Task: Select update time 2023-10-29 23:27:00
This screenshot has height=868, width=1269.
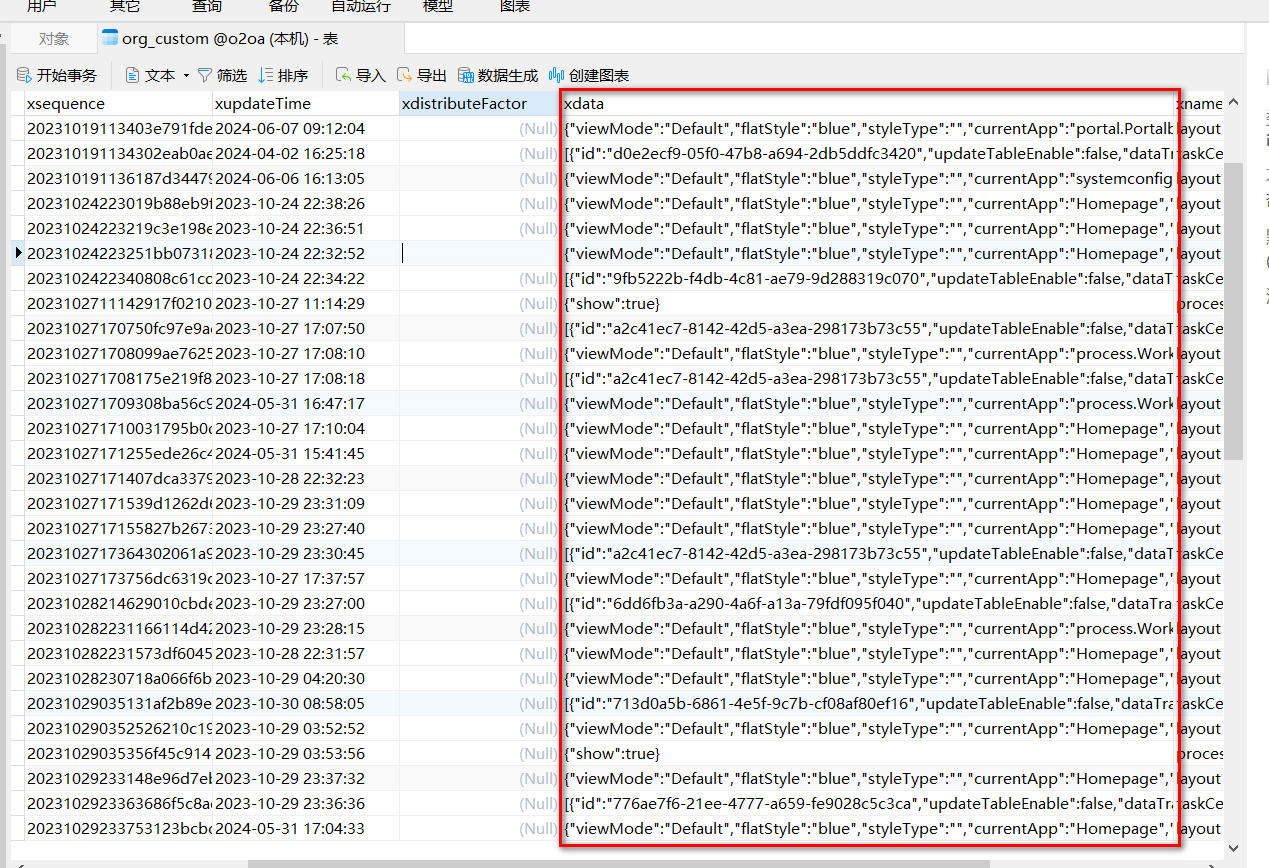Action: click(x=305, y=603)
